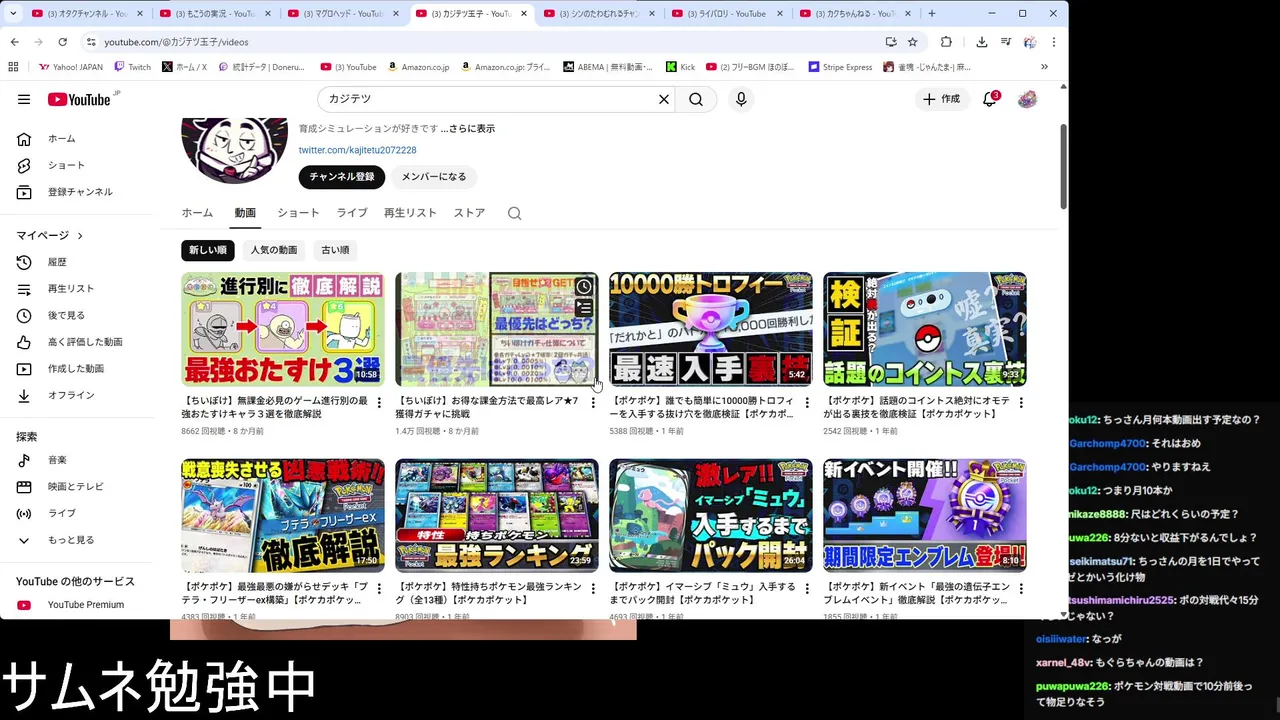Open options for ちいぼけ 最強おたすけ video
The width and height of the screenshot is (1280, 720).
[x=379, y=403]
